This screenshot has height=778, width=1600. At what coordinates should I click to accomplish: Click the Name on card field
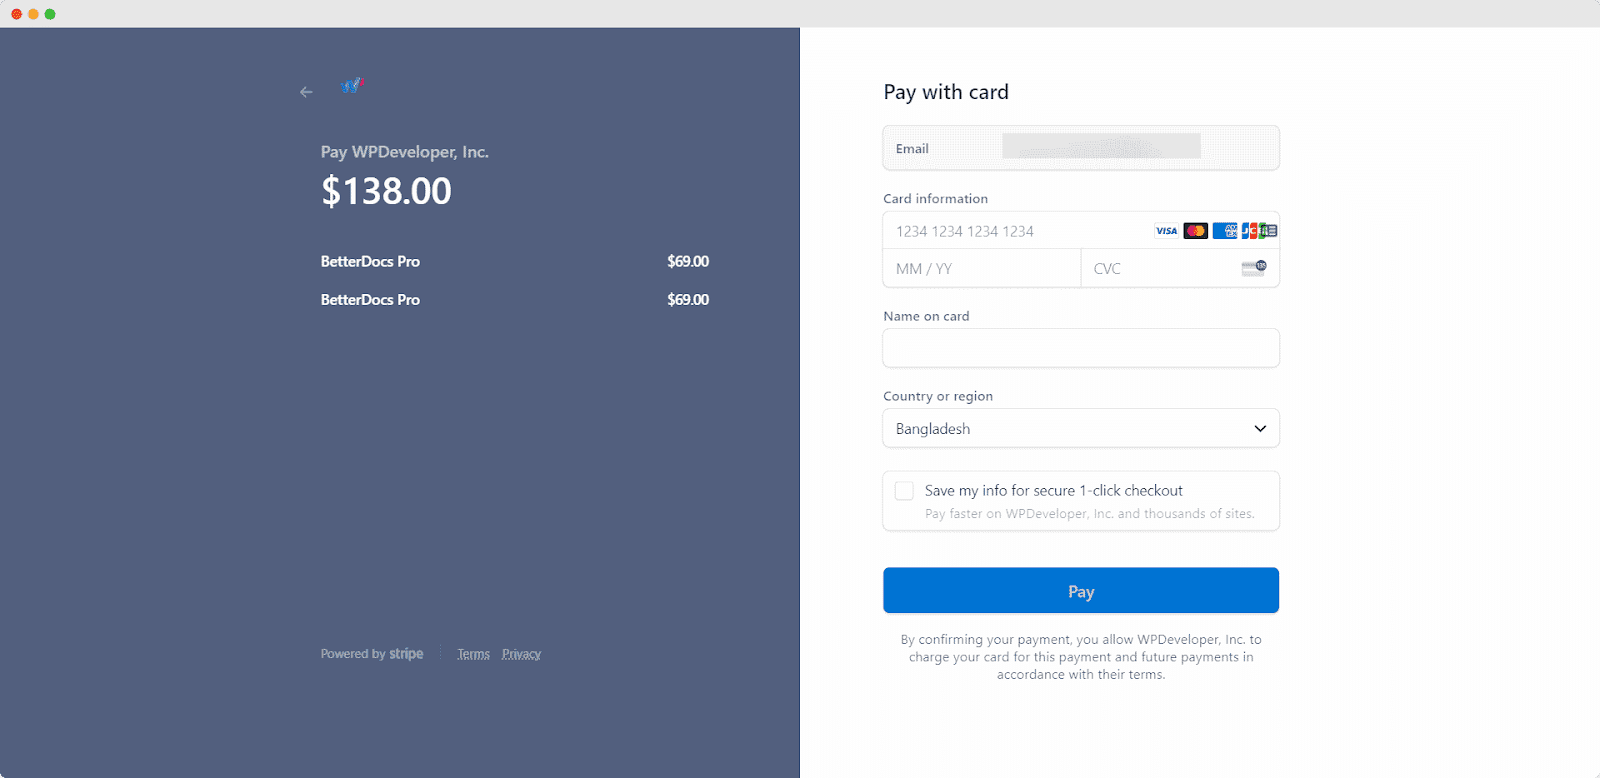[x=1080, y=348]
